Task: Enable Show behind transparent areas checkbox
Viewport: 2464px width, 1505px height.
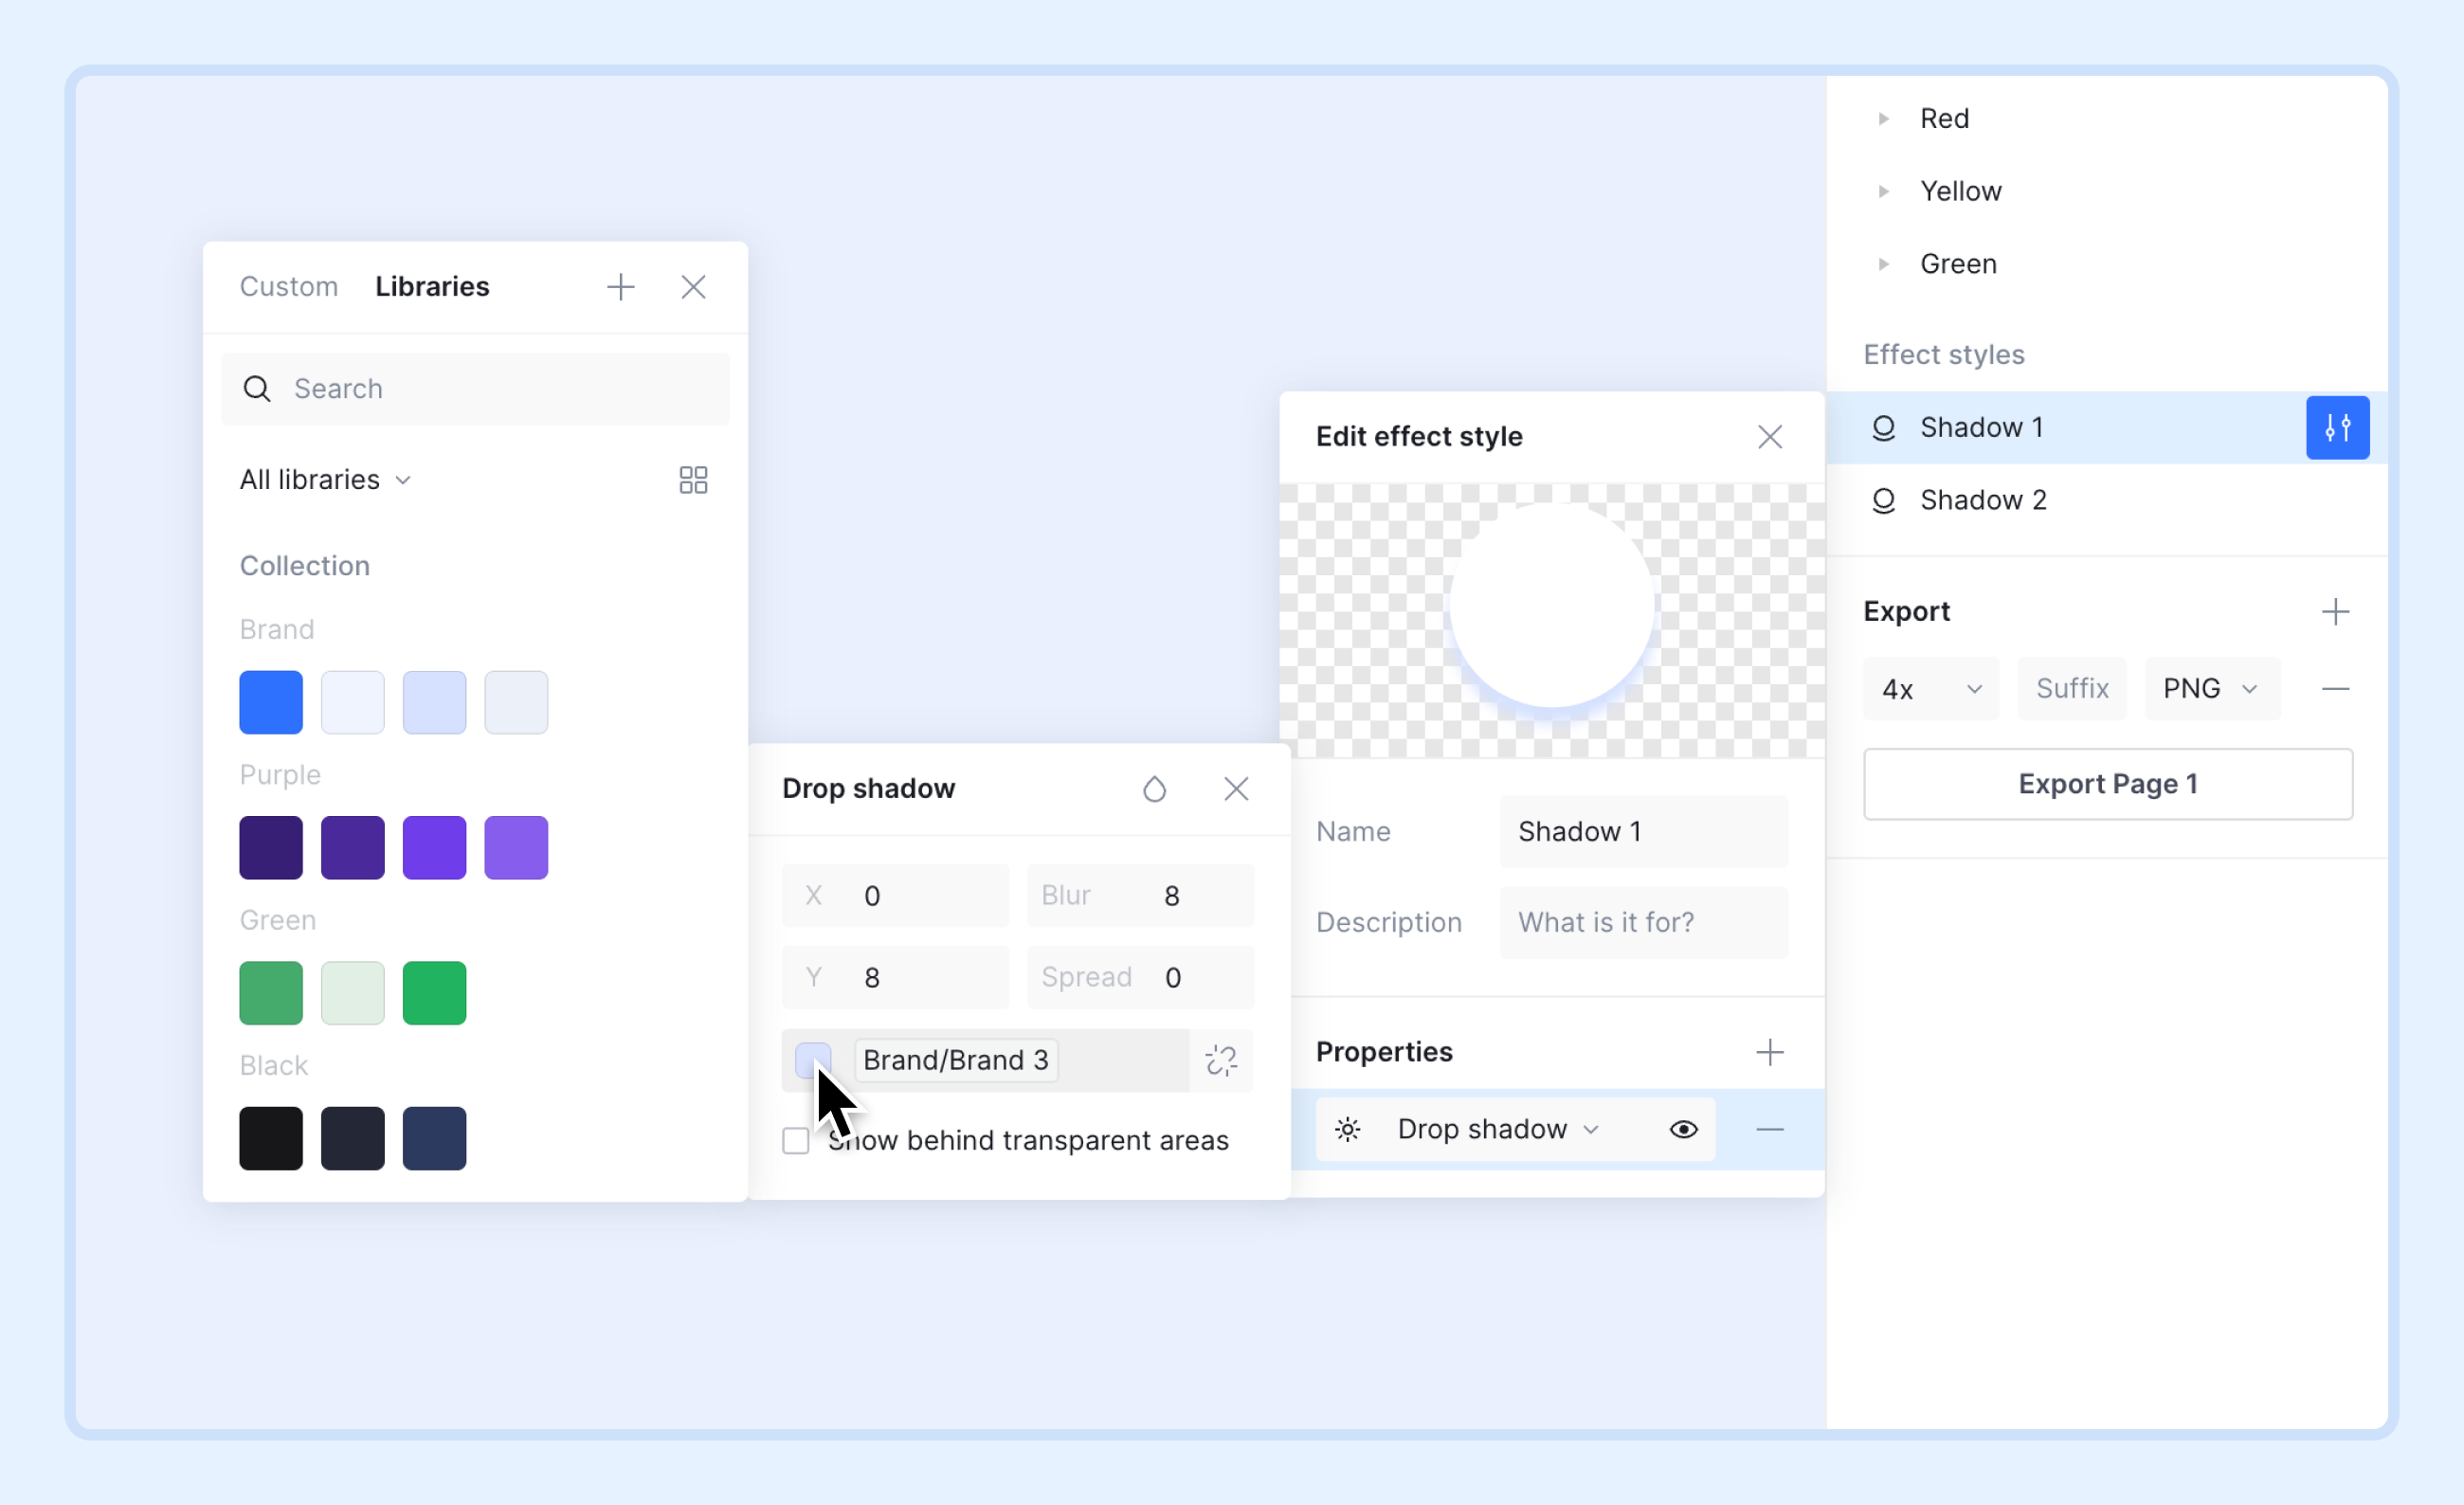Action: 795,1141
